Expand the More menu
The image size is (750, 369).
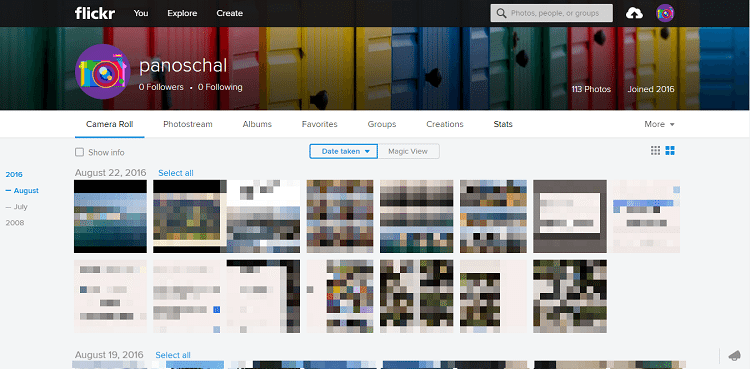point(659,124)
